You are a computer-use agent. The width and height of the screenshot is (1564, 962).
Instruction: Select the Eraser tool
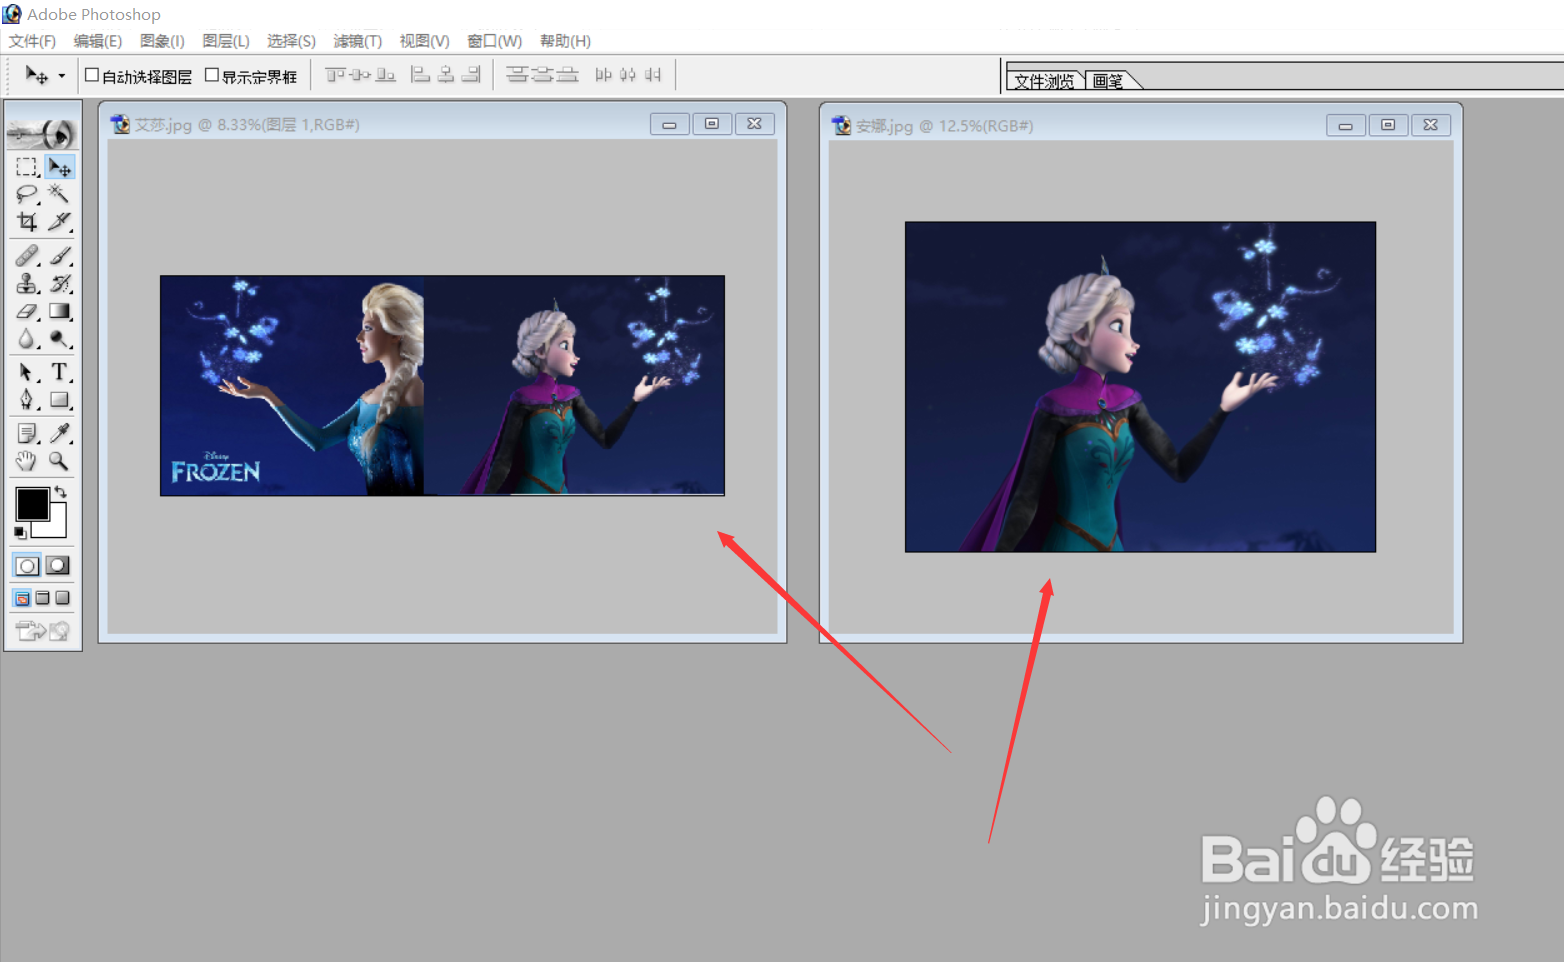(27, 311)
